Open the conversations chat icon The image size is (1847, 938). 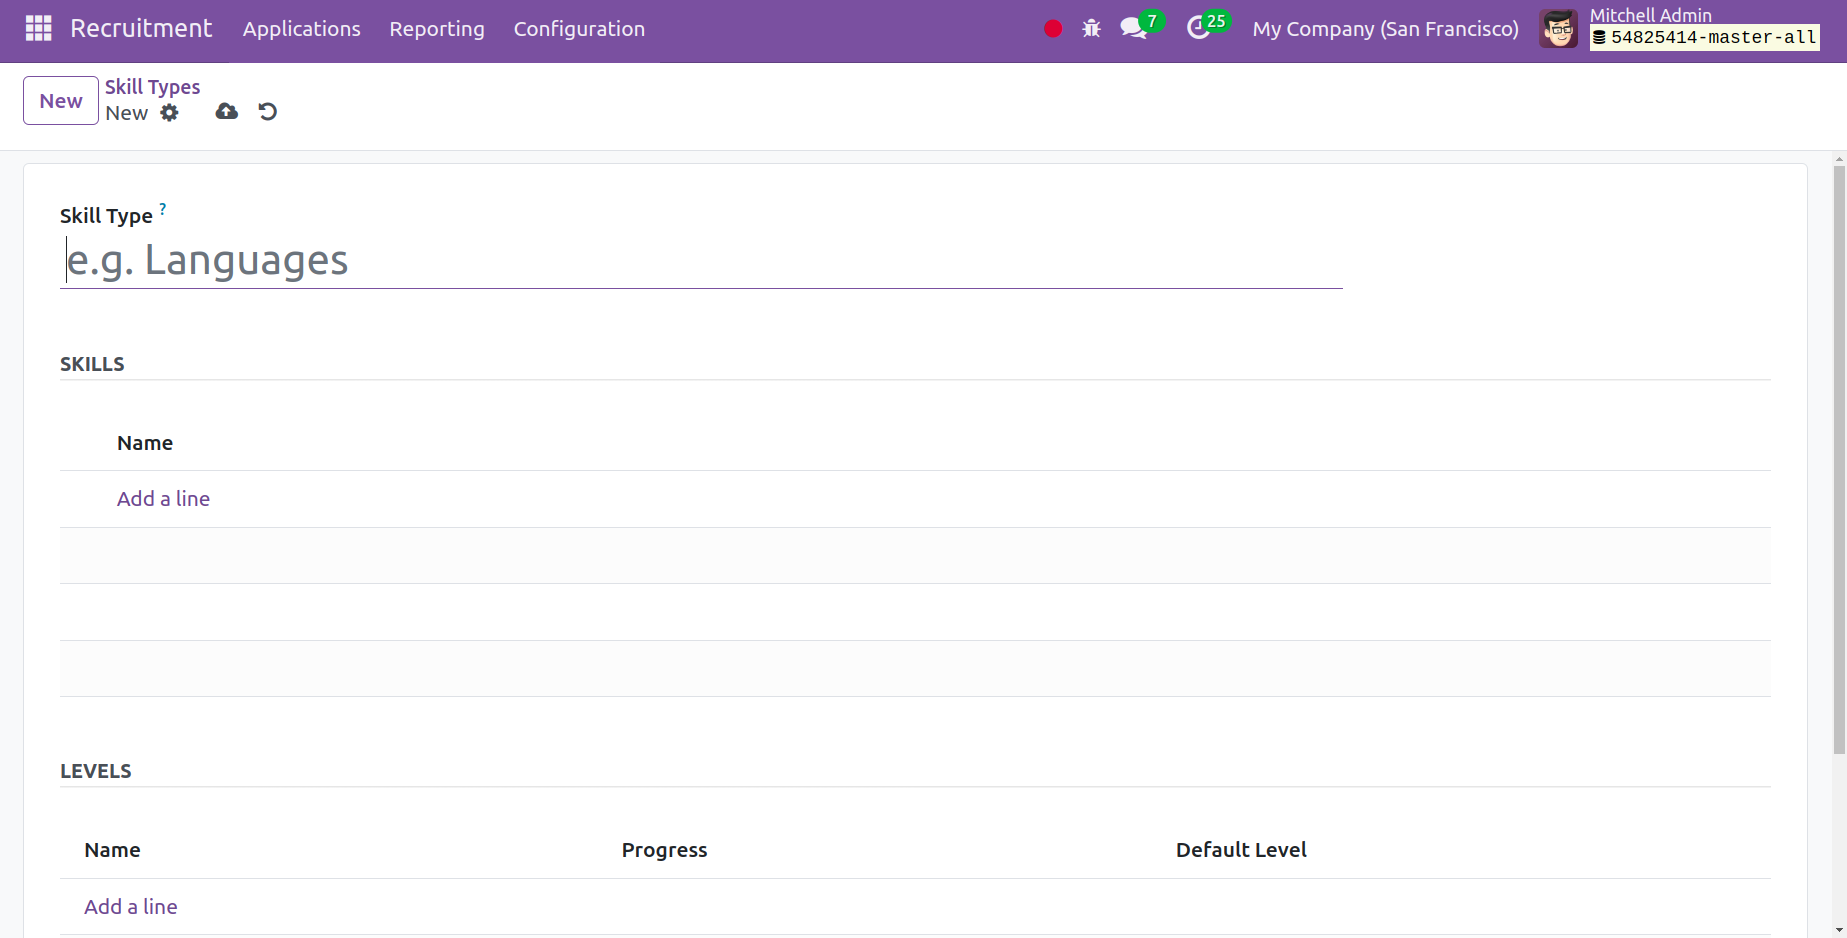click(x=1134, y=29)
